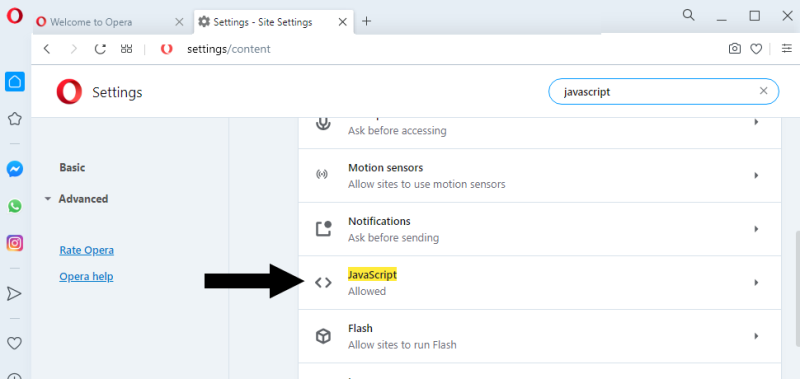Click 'Ask before sending' text

tap(393, 238)
